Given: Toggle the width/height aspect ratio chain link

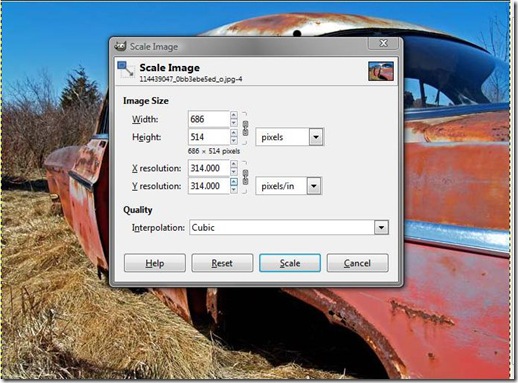Looking at the screenshot, I should click(245, 128).
